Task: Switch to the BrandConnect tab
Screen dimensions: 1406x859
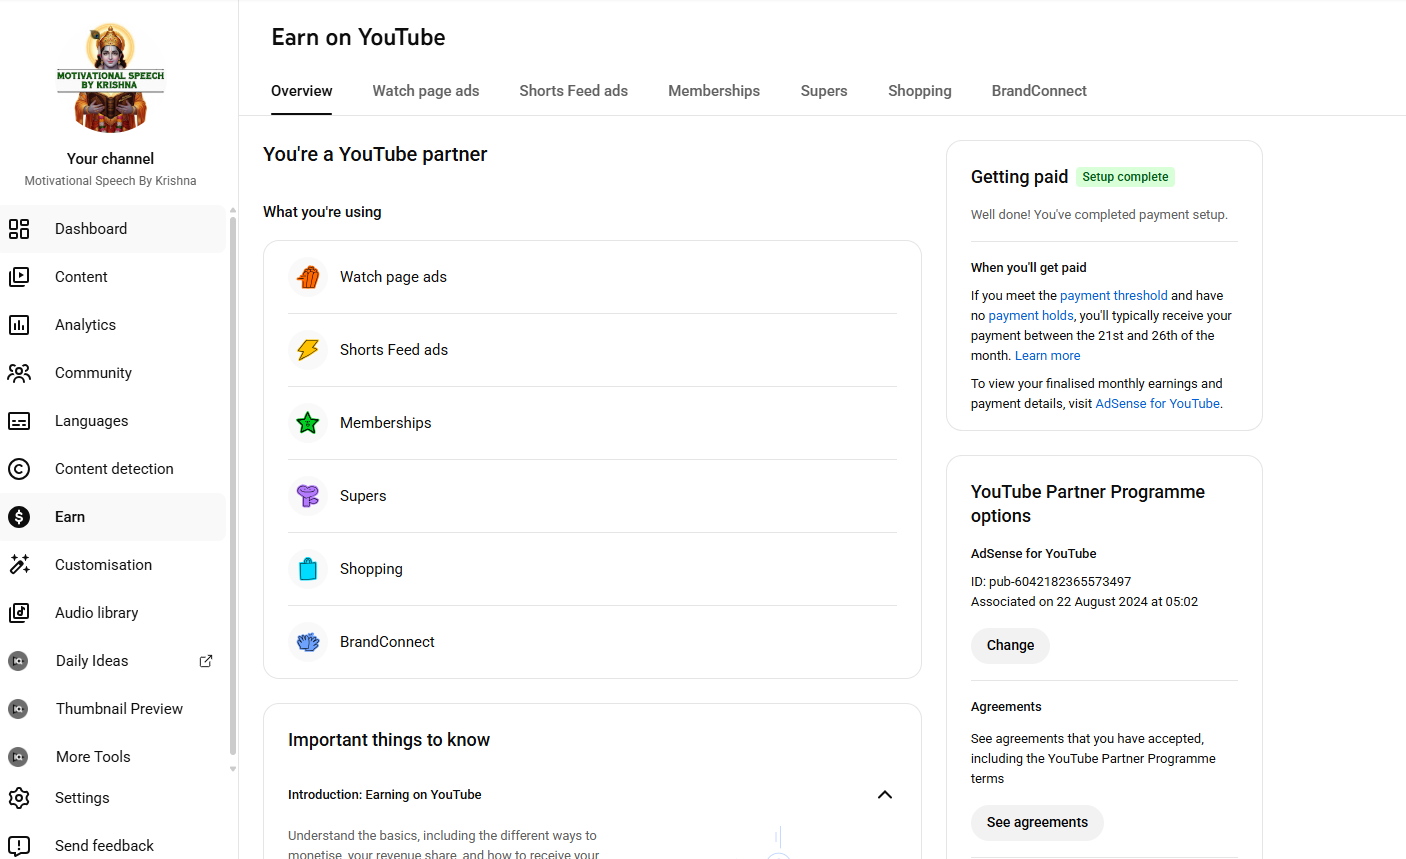Action: pyautogui.click(x=1039, y=91)
